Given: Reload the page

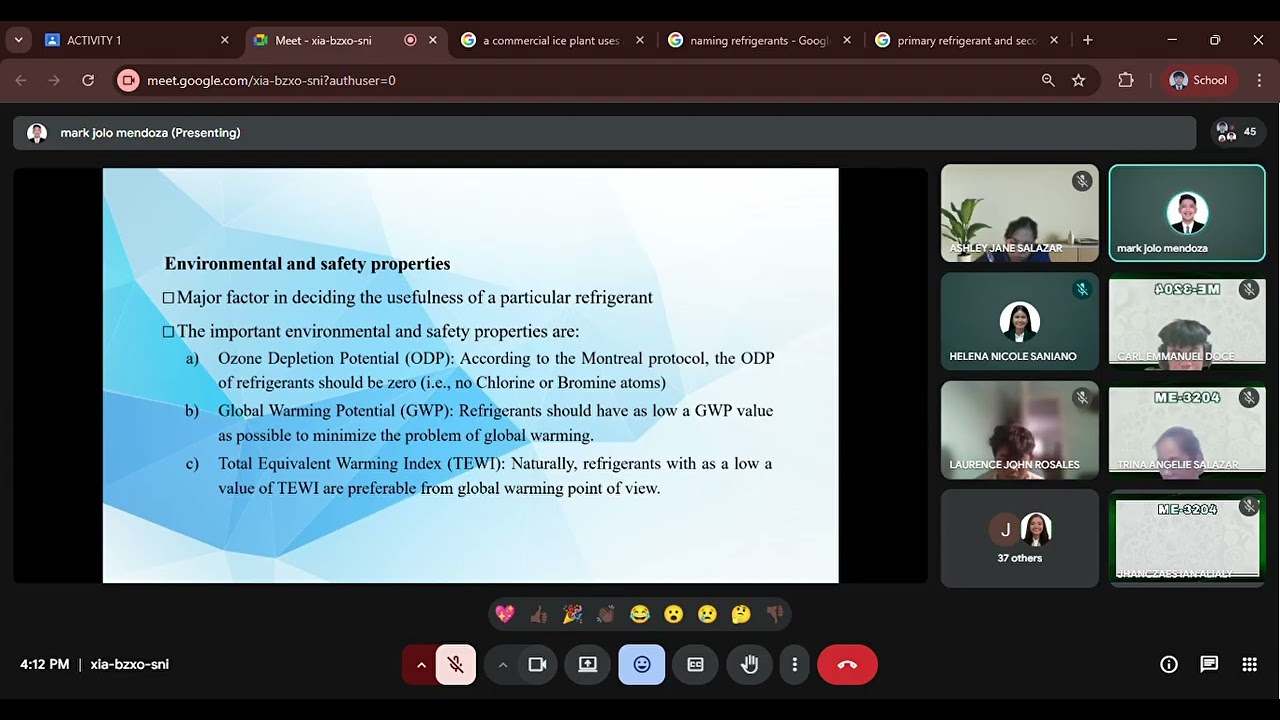Looking at the screenshot, I should [88, 80].
